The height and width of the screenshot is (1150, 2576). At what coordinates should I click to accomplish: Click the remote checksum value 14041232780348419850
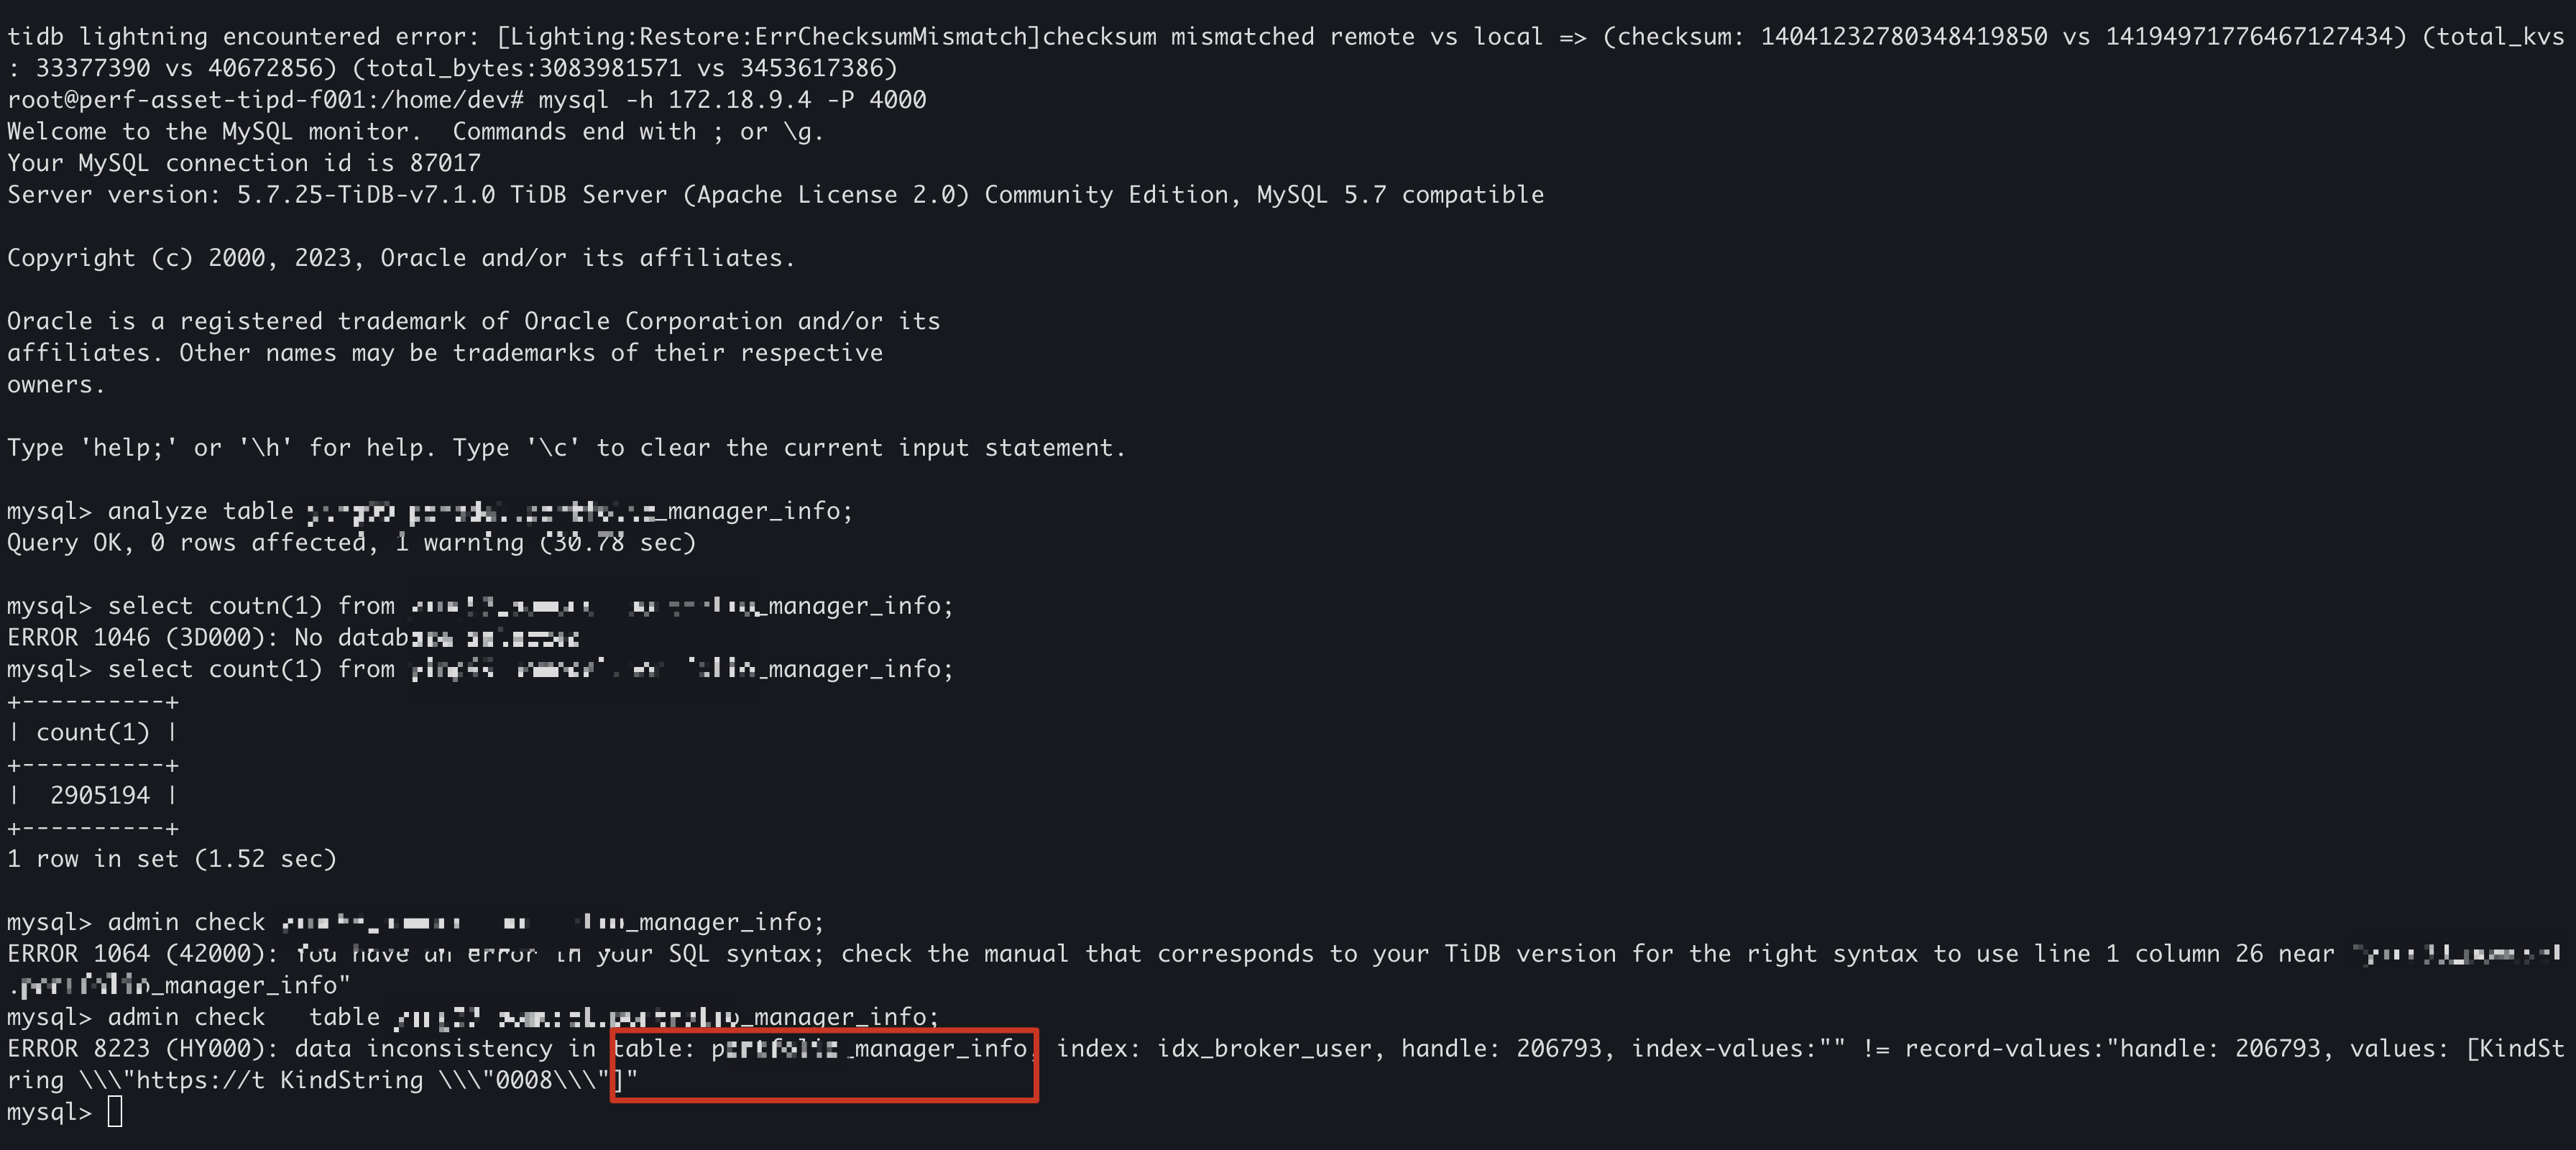point(1903,37)
